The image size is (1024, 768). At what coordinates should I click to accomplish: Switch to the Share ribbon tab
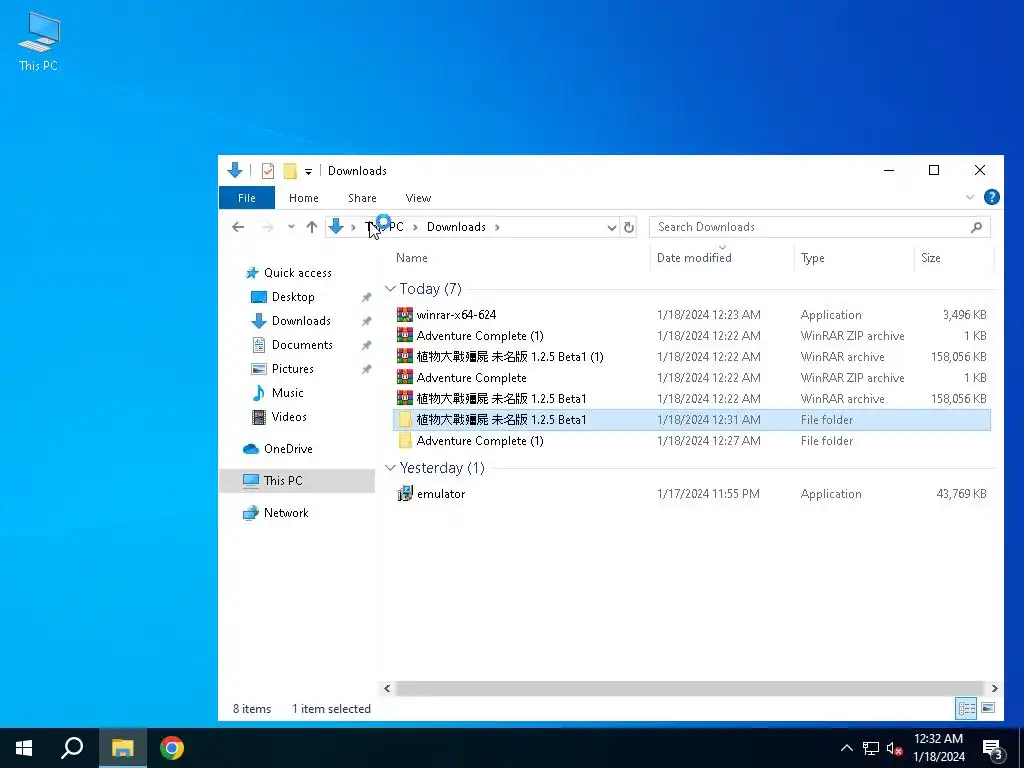pos(362,198)
